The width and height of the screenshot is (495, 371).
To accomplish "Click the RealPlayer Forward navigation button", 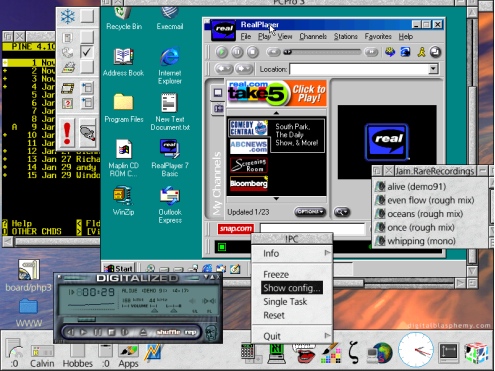I will coord(244,69).
